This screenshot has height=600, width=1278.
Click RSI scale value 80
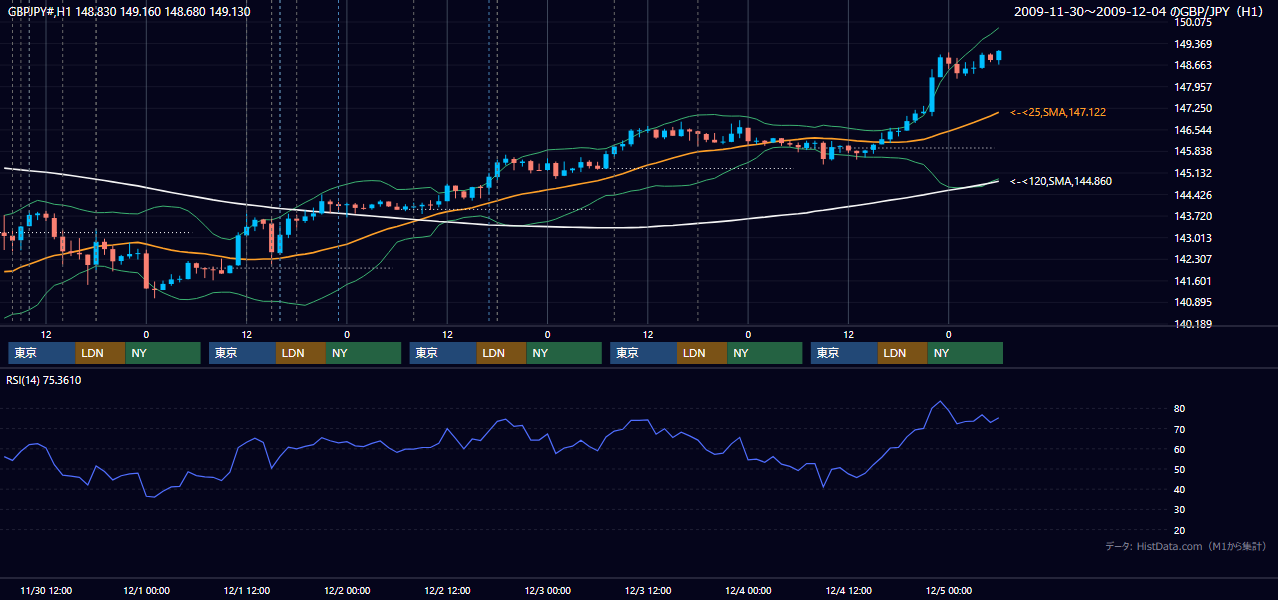[1180, 409]
